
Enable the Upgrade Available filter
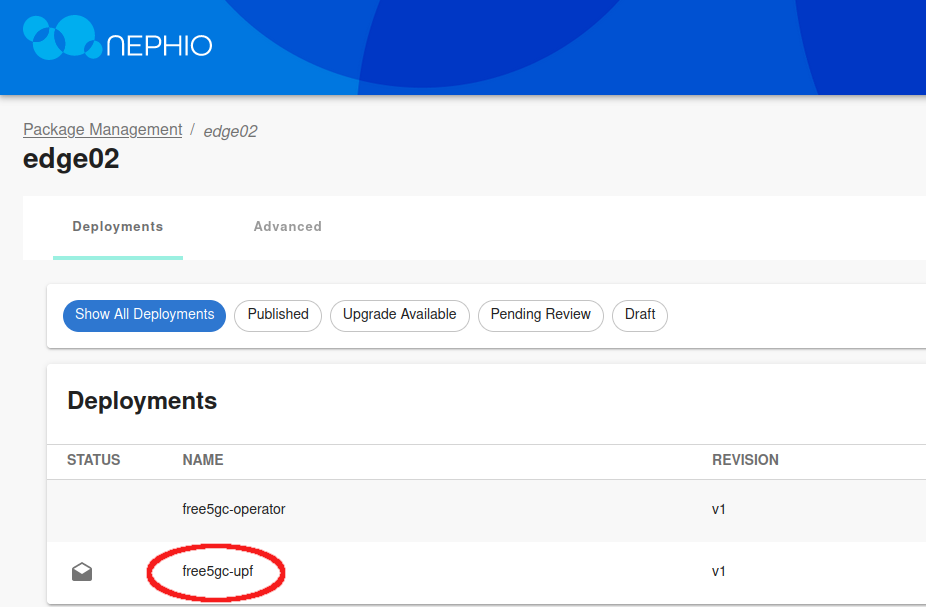(399, 315)
